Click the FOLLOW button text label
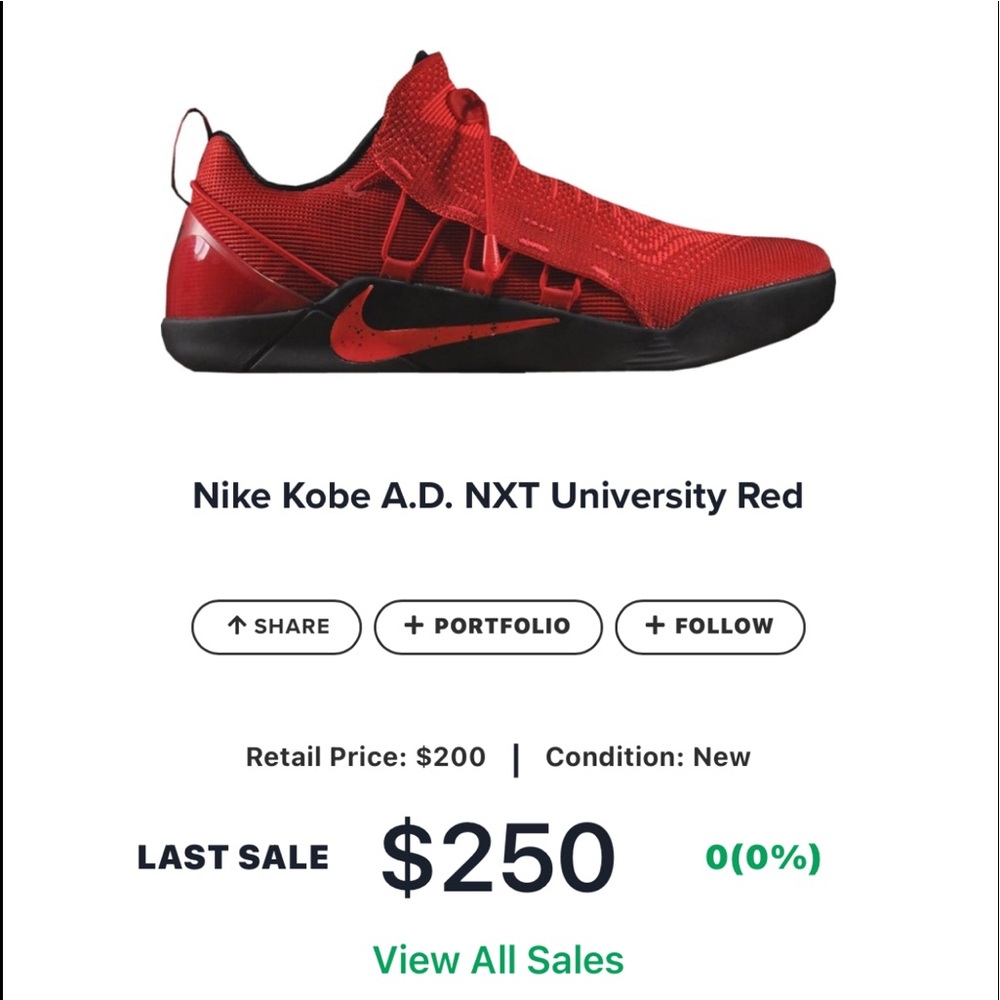 pyautogui.click(x=722, y=627)
